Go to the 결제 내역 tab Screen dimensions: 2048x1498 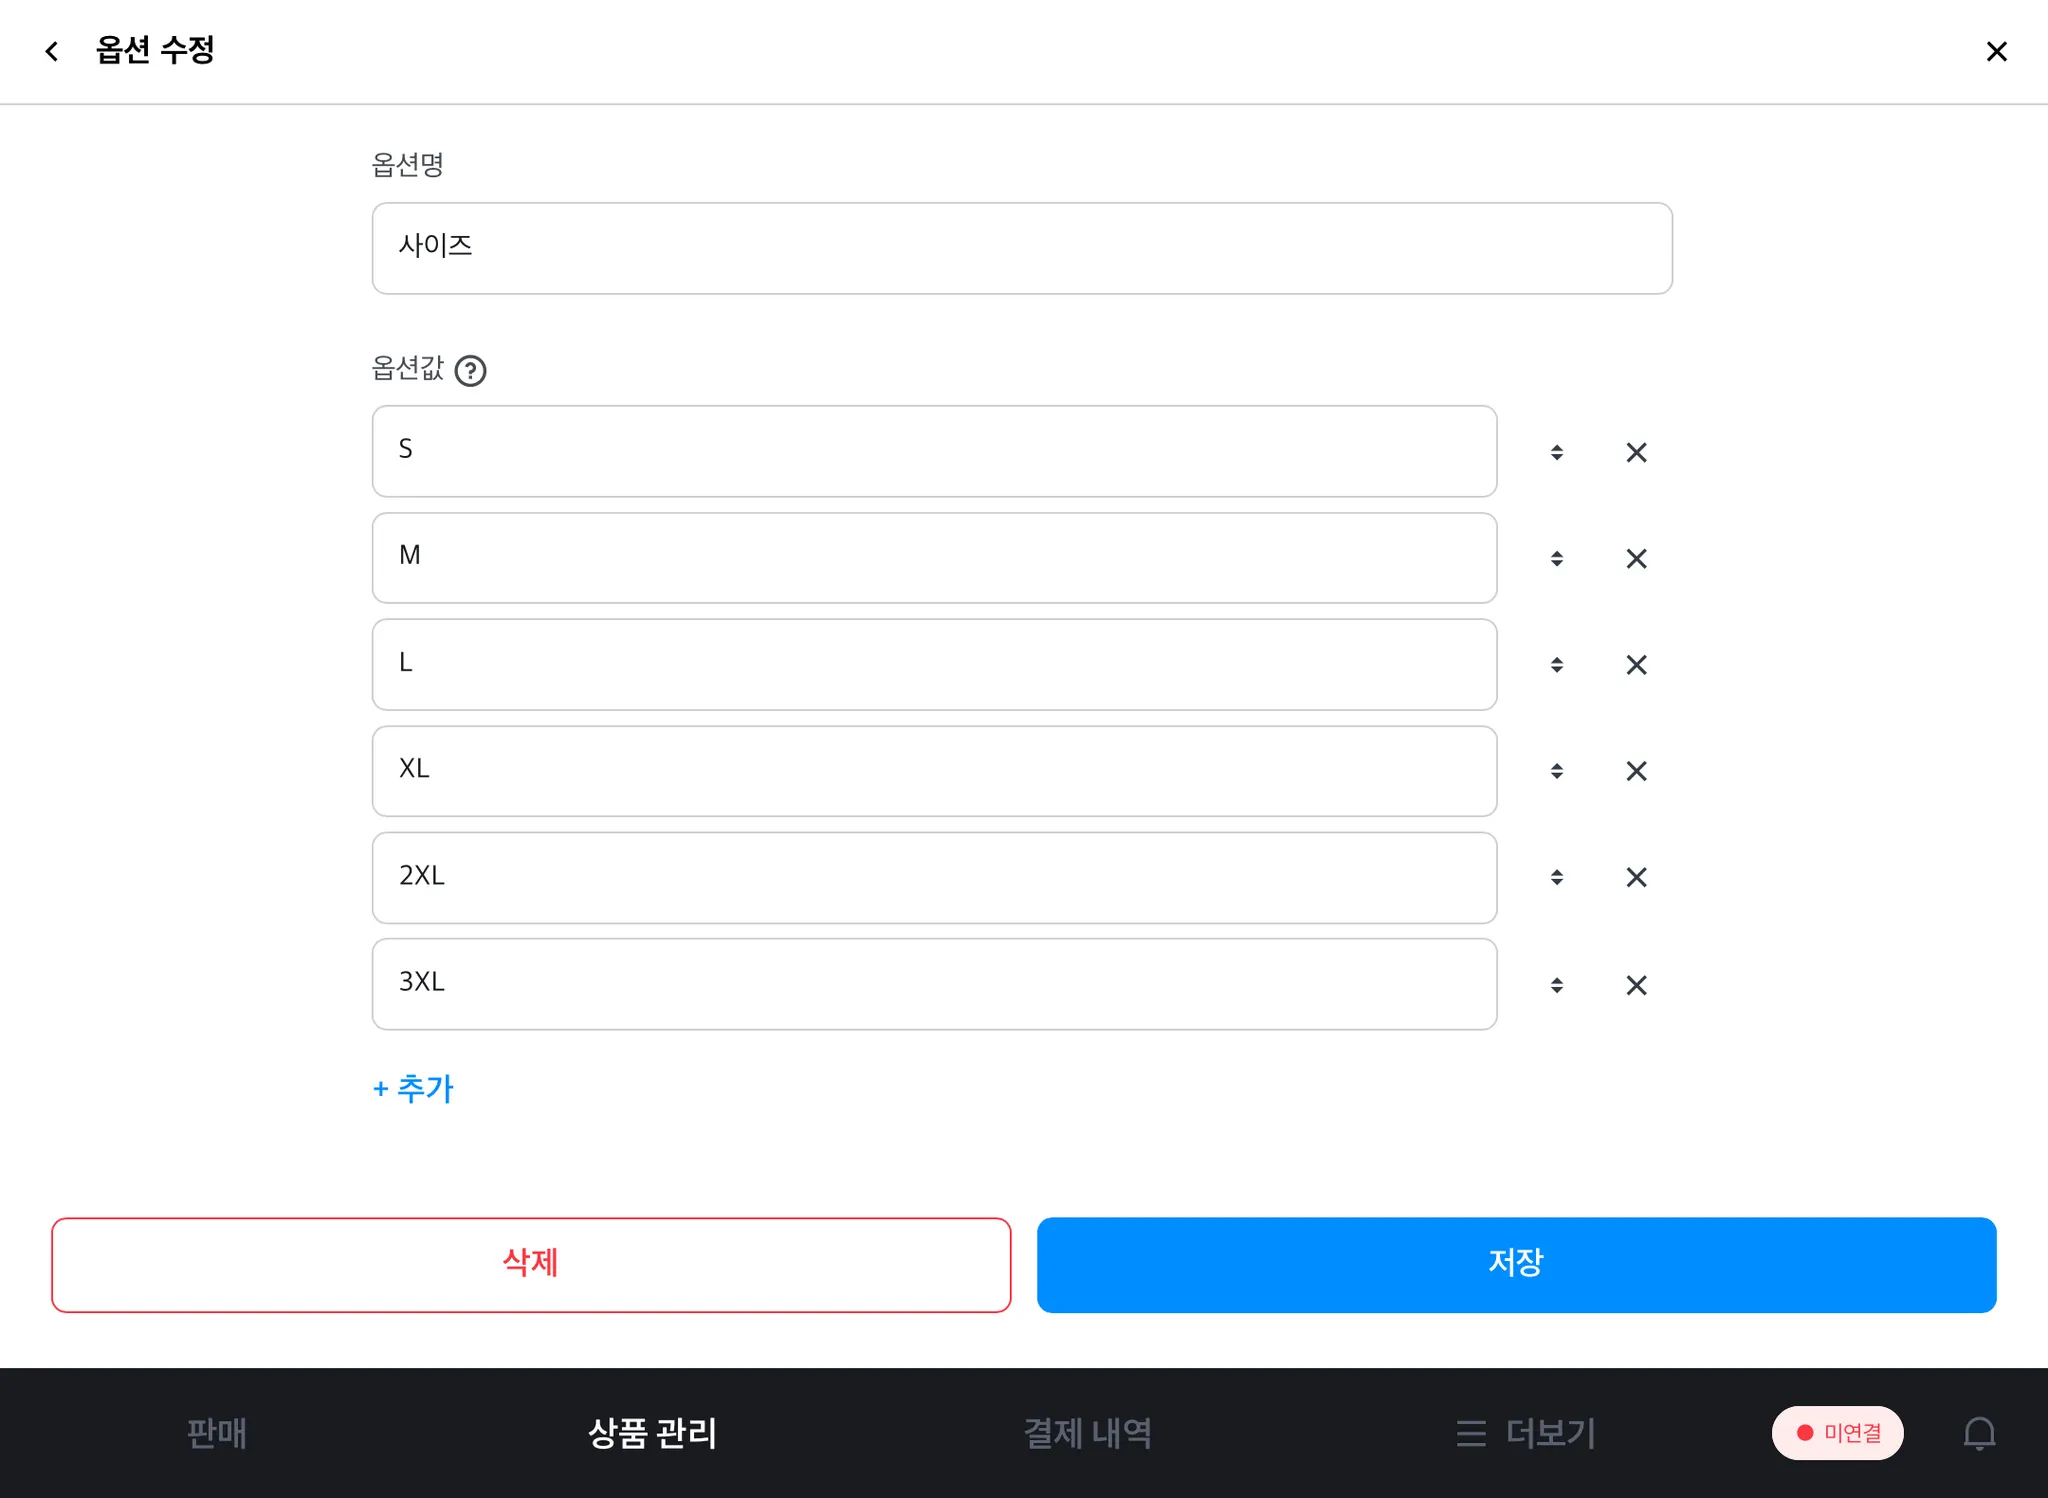pos(1087,1433)
